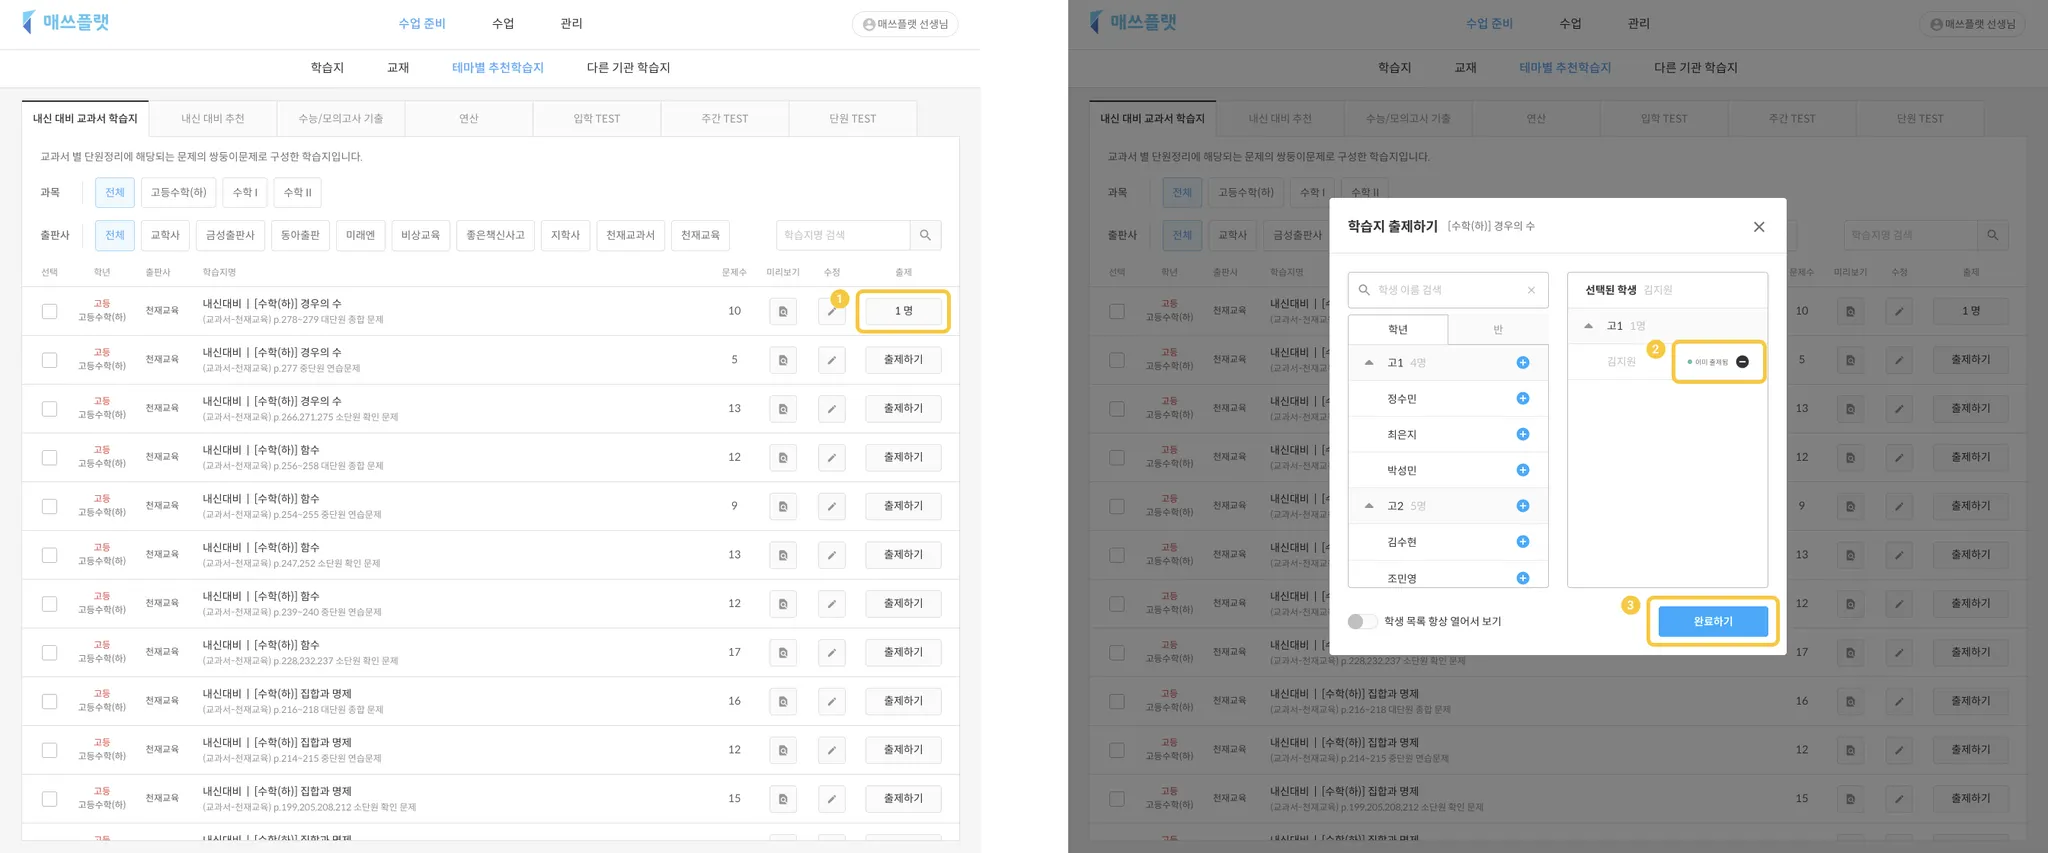Toggle 학생 목록 항상 열어서 보기 switch
Viewport: 2048px width, 853px height.
1361,621
